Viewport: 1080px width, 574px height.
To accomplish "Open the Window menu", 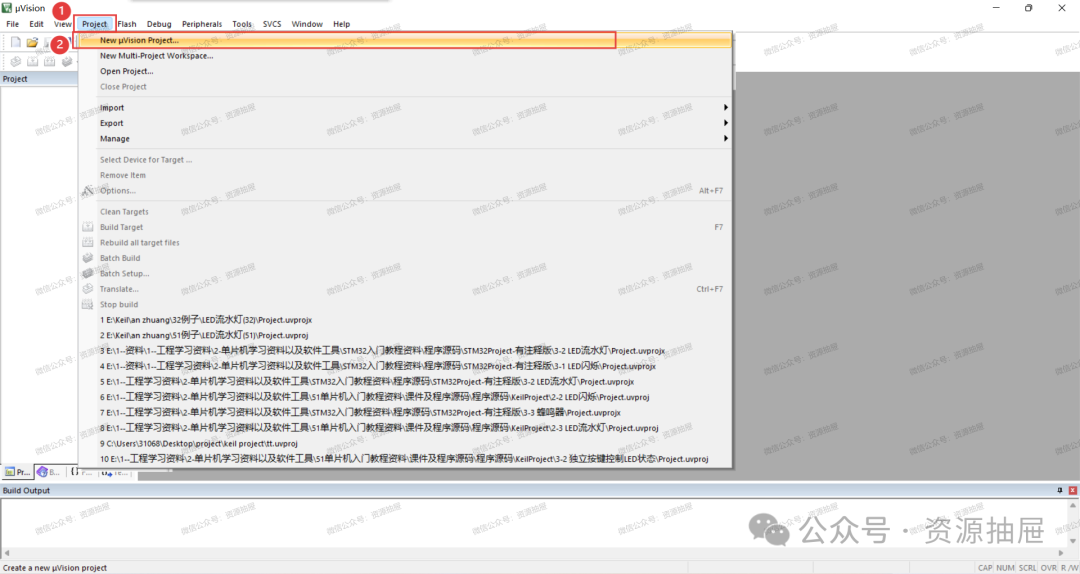I will coord(307,24).
